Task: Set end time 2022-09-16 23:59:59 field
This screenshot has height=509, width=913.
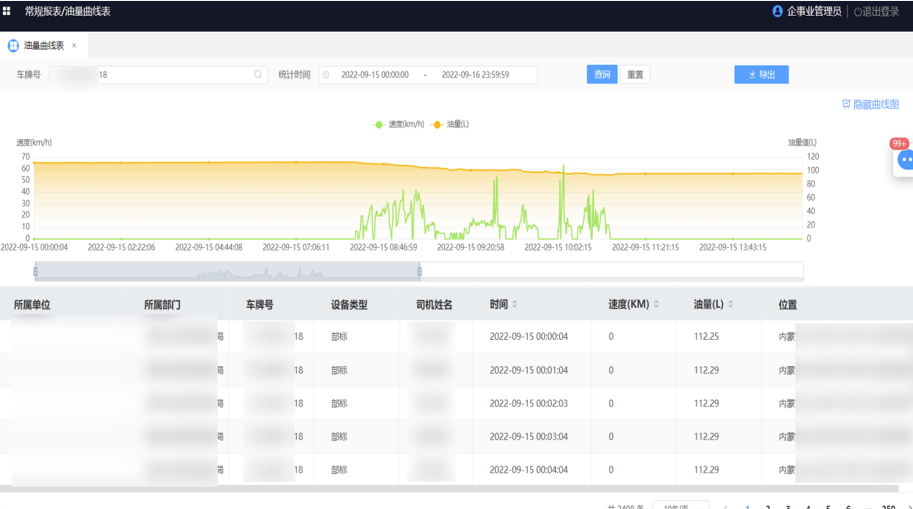Action: 475,75
